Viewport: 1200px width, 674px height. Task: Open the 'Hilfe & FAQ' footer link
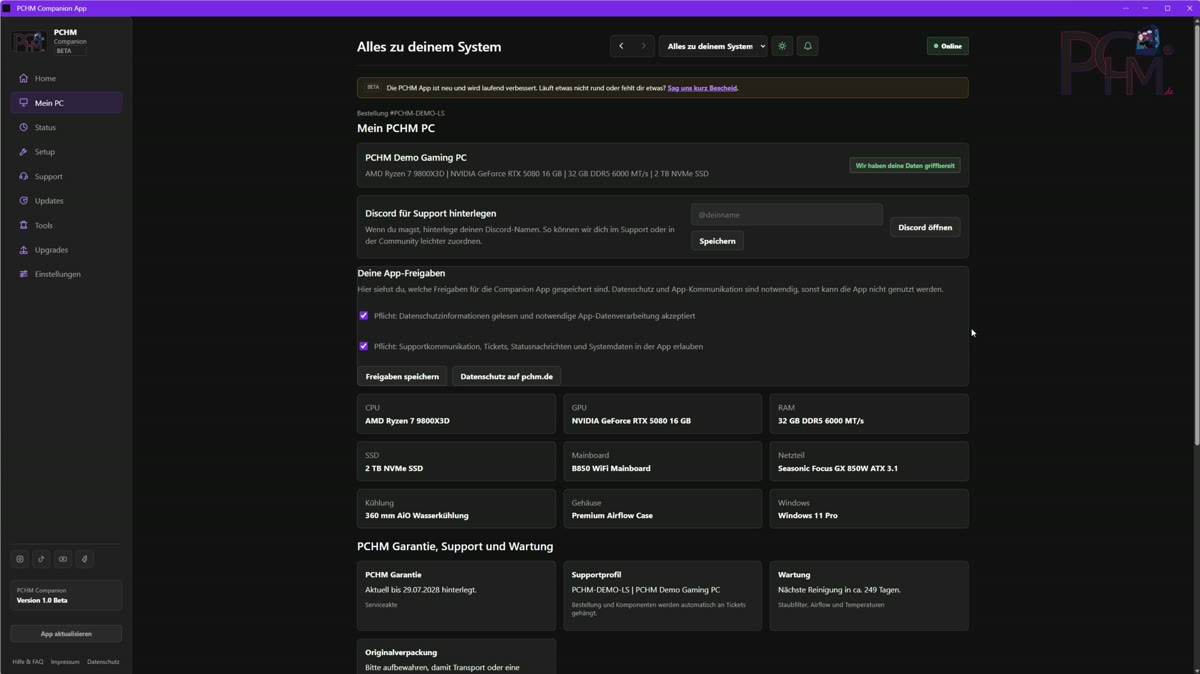(28, 662)
